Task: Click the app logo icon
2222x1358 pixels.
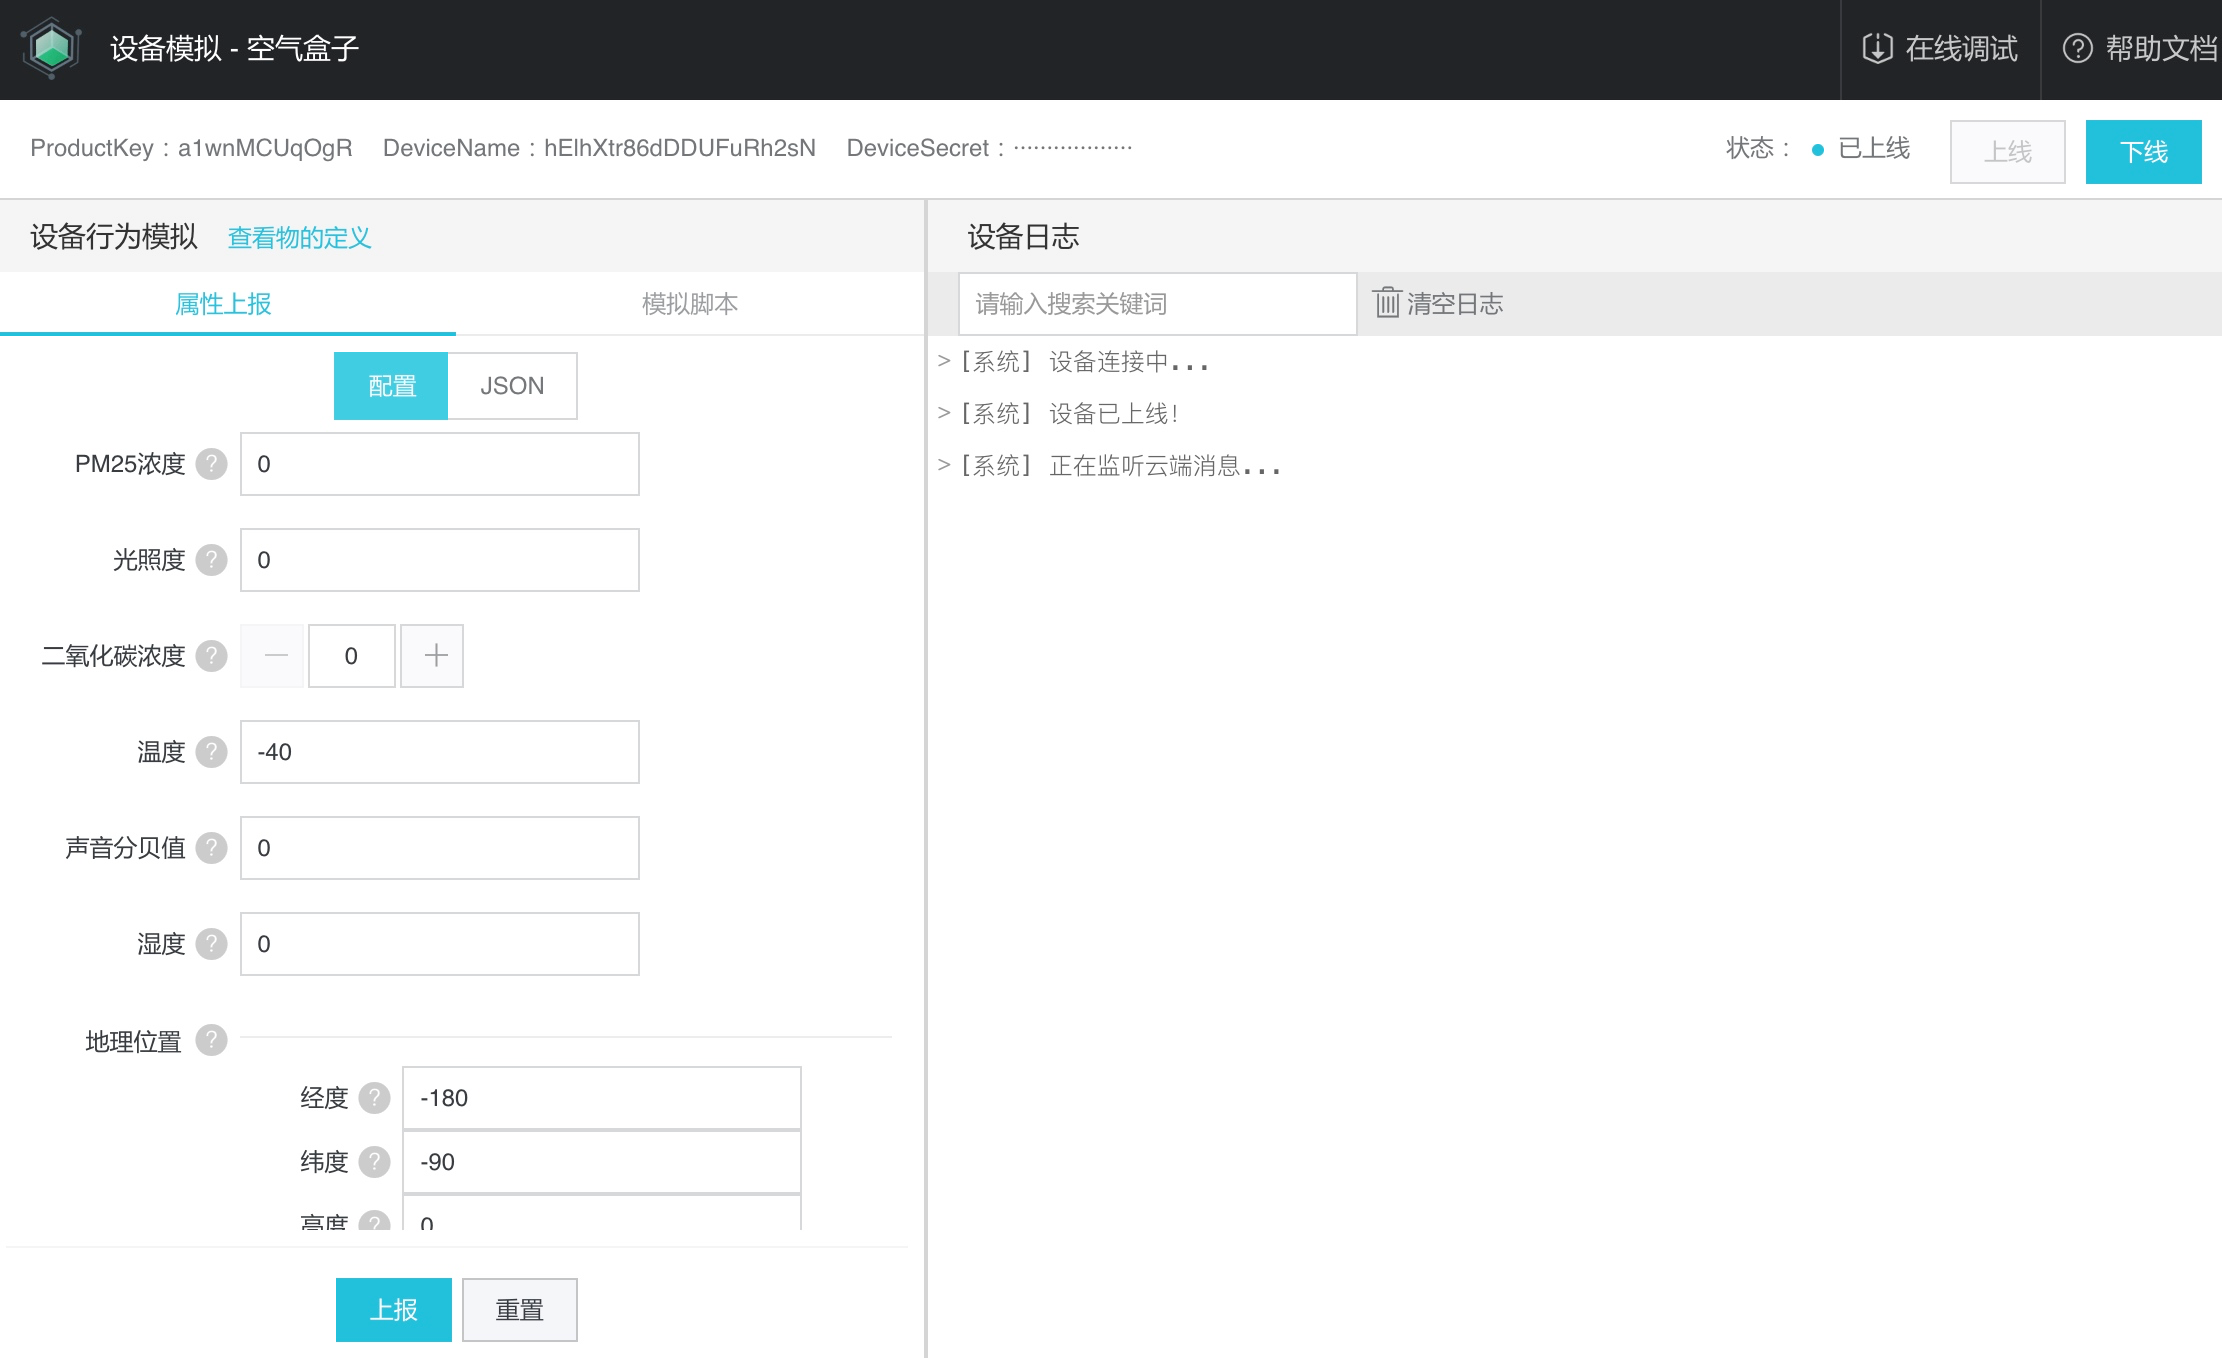Action: (x=51, y=47)
